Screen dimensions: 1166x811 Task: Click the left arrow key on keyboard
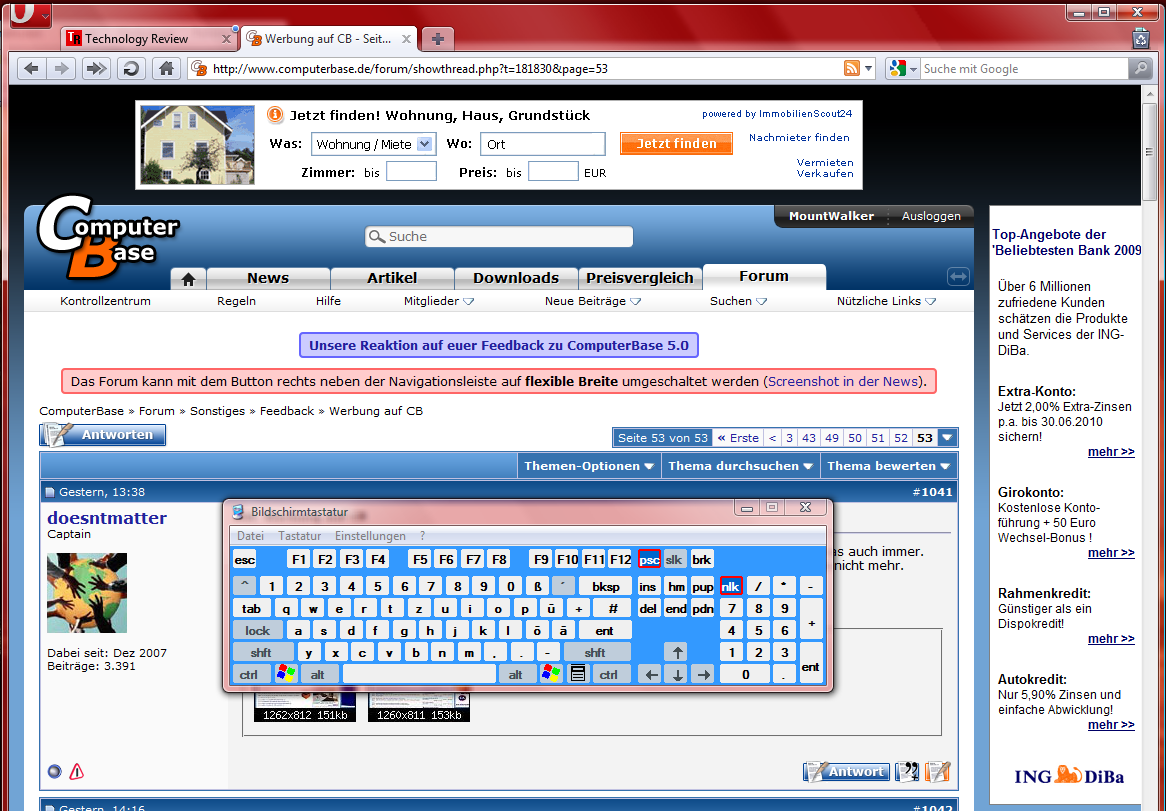click(651, 674)
